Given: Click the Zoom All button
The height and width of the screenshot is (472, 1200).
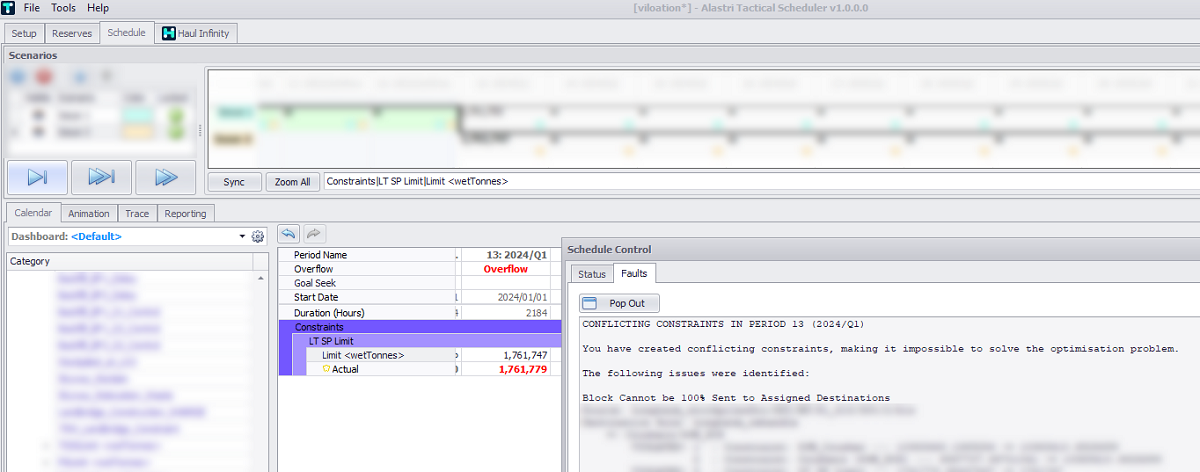Looking at the screenshot, I should pos(293,182).
